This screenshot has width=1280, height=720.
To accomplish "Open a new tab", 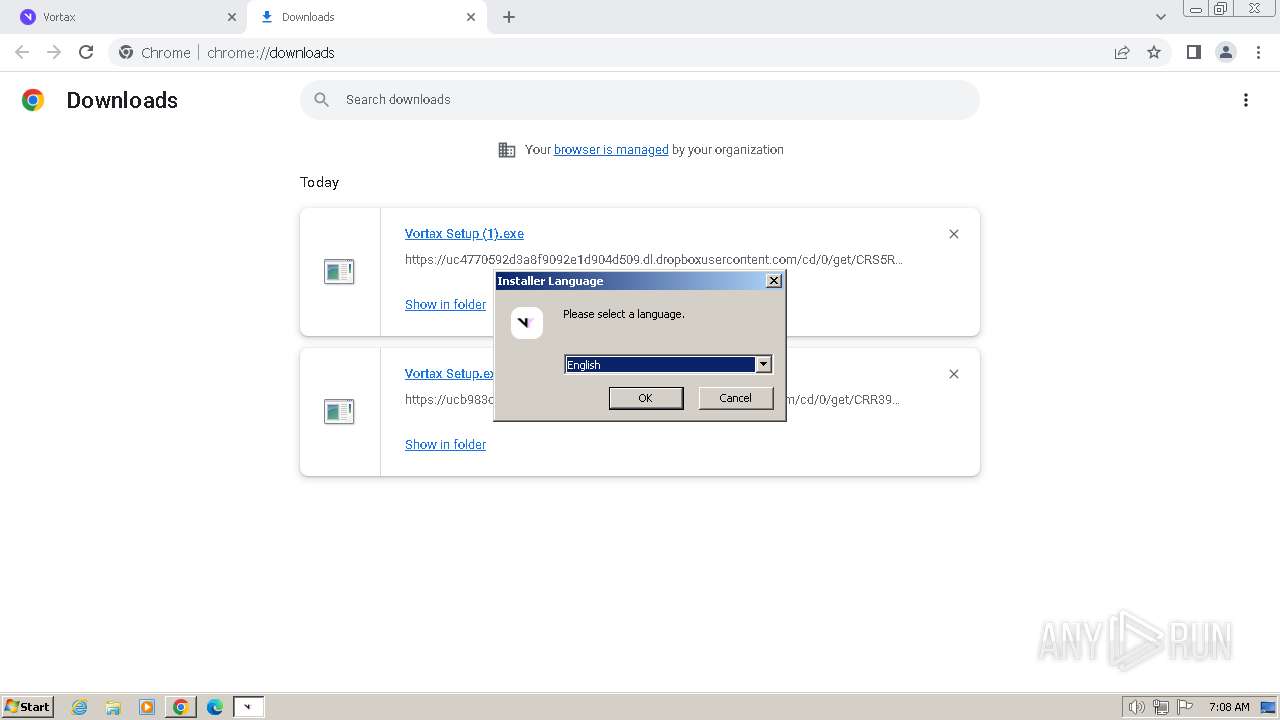I will pyautogui.click(x=509, y=17).
